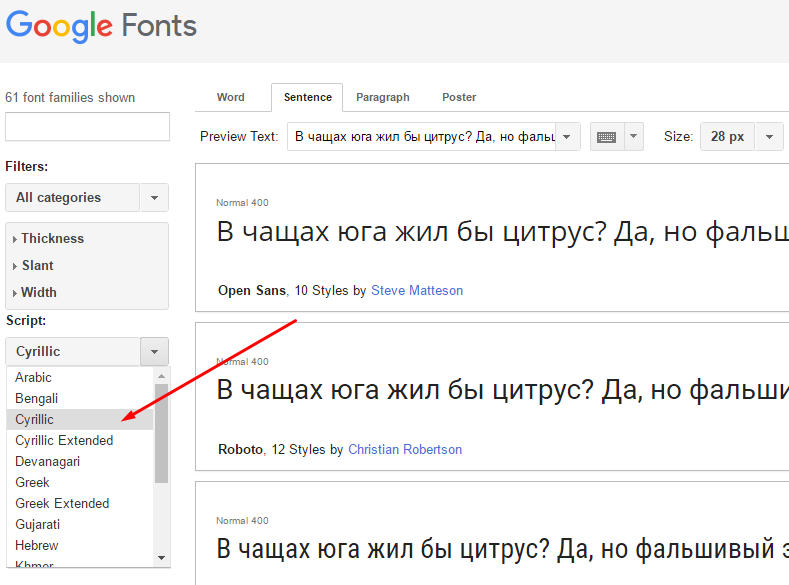Expand the Slant filter

coord(37,266)
